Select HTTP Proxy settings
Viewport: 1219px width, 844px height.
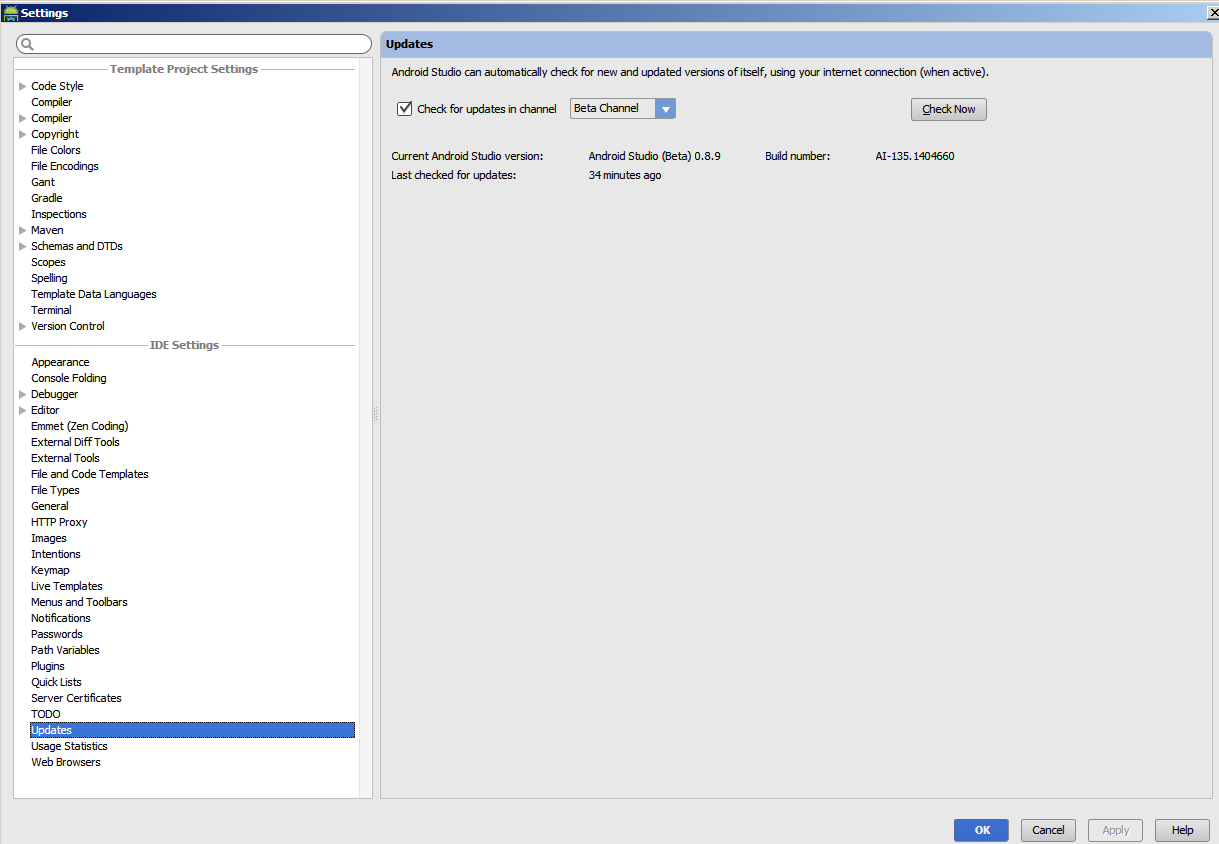(x=59, y=522)
